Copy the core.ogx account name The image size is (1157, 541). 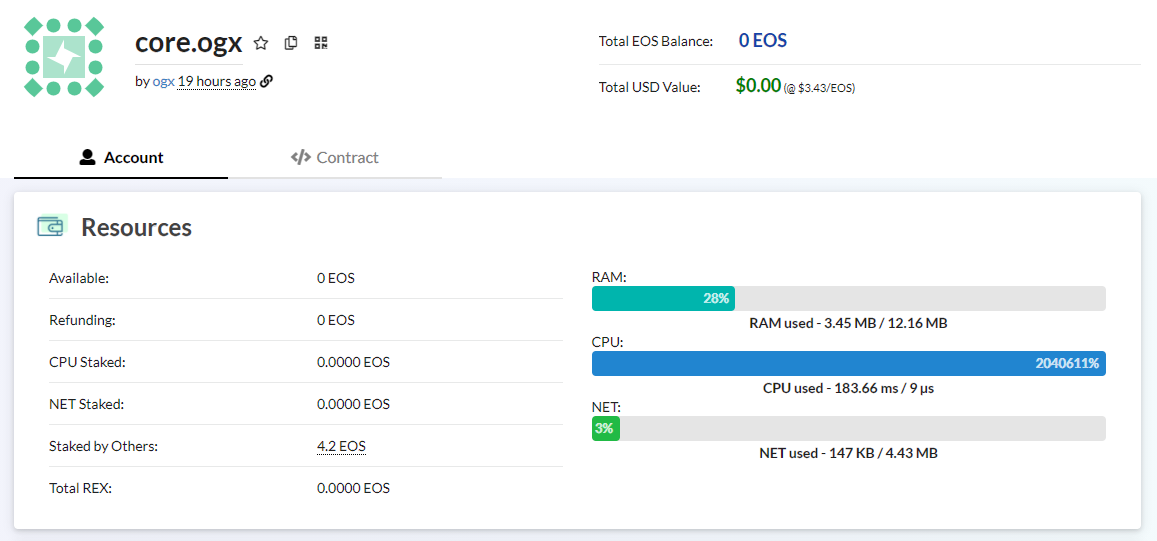291,43
